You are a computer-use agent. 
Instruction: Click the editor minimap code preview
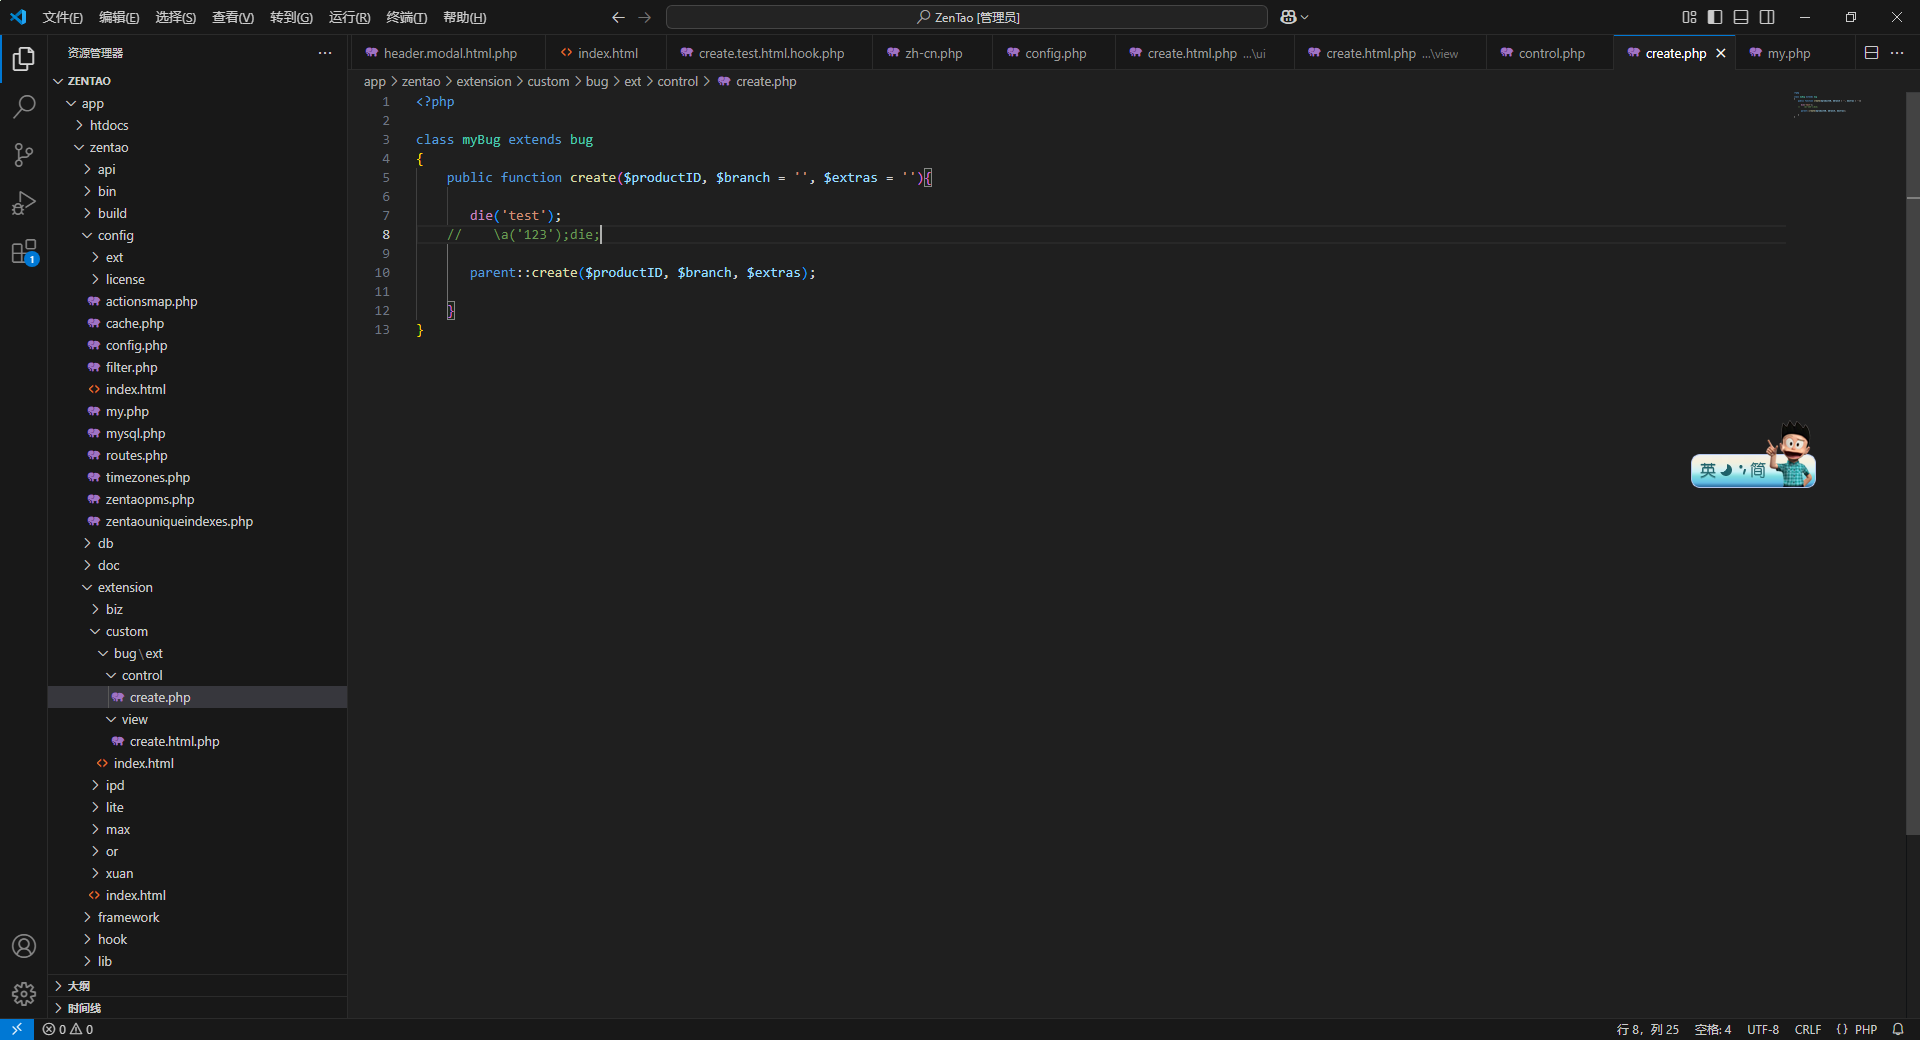coord(1826,104)
